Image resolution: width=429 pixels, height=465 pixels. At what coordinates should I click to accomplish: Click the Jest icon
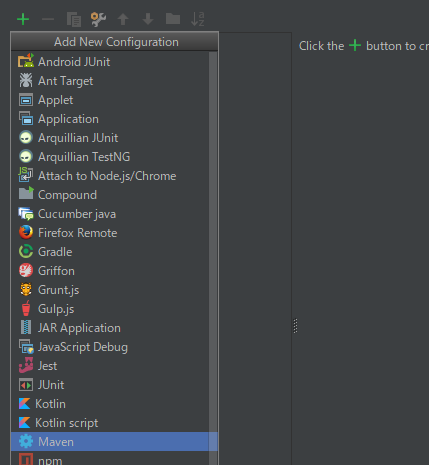(26, 366)
